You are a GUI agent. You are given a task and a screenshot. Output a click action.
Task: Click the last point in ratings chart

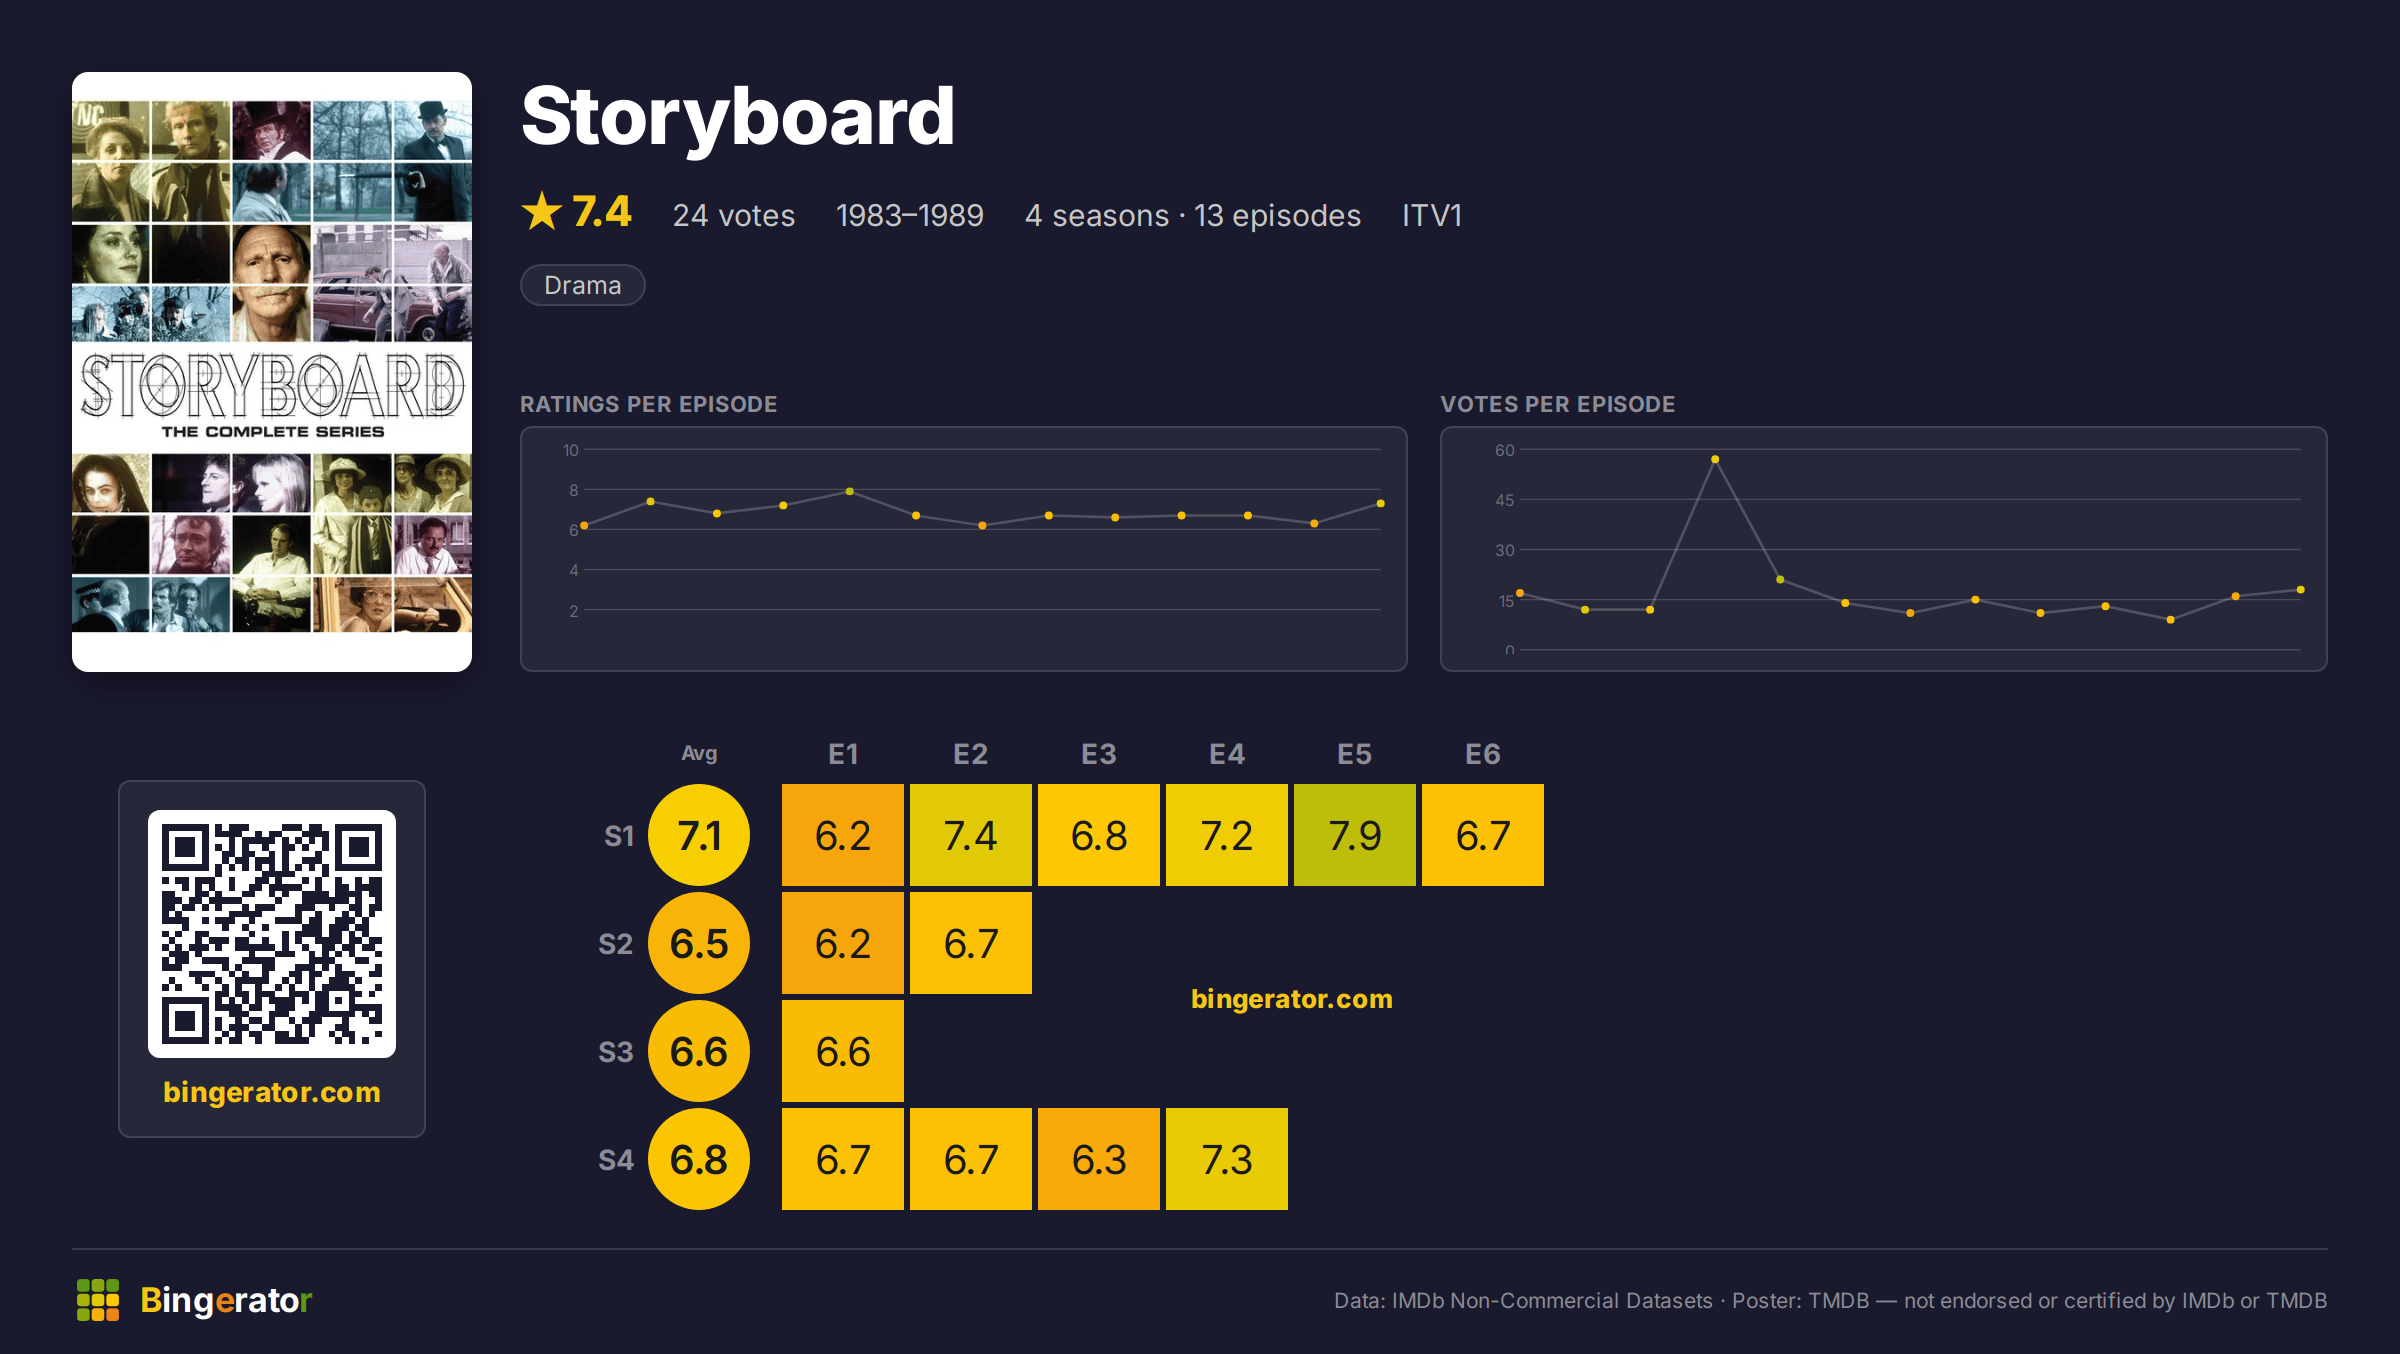(x=1381, y=503)
